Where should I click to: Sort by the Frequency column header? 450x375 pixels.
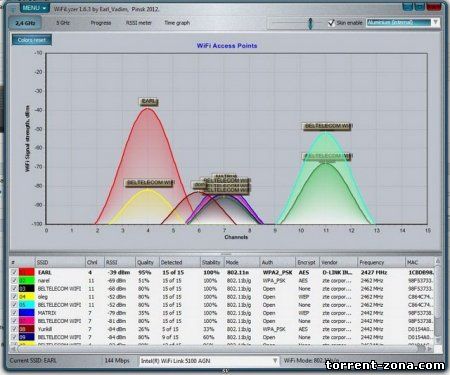(381, 262)
